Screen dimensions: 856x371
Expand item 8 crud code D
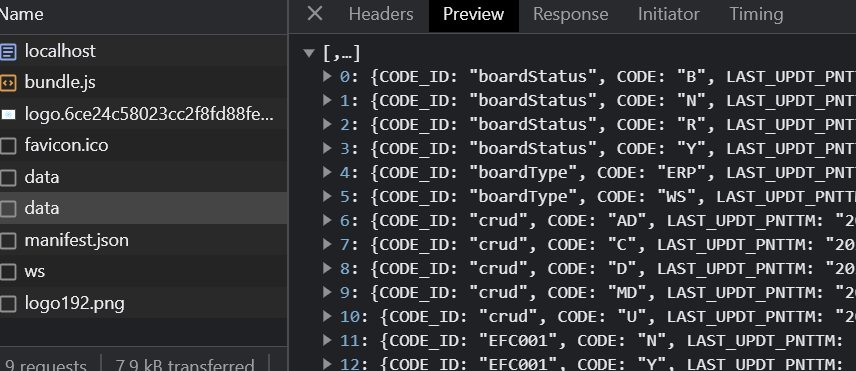328,268
